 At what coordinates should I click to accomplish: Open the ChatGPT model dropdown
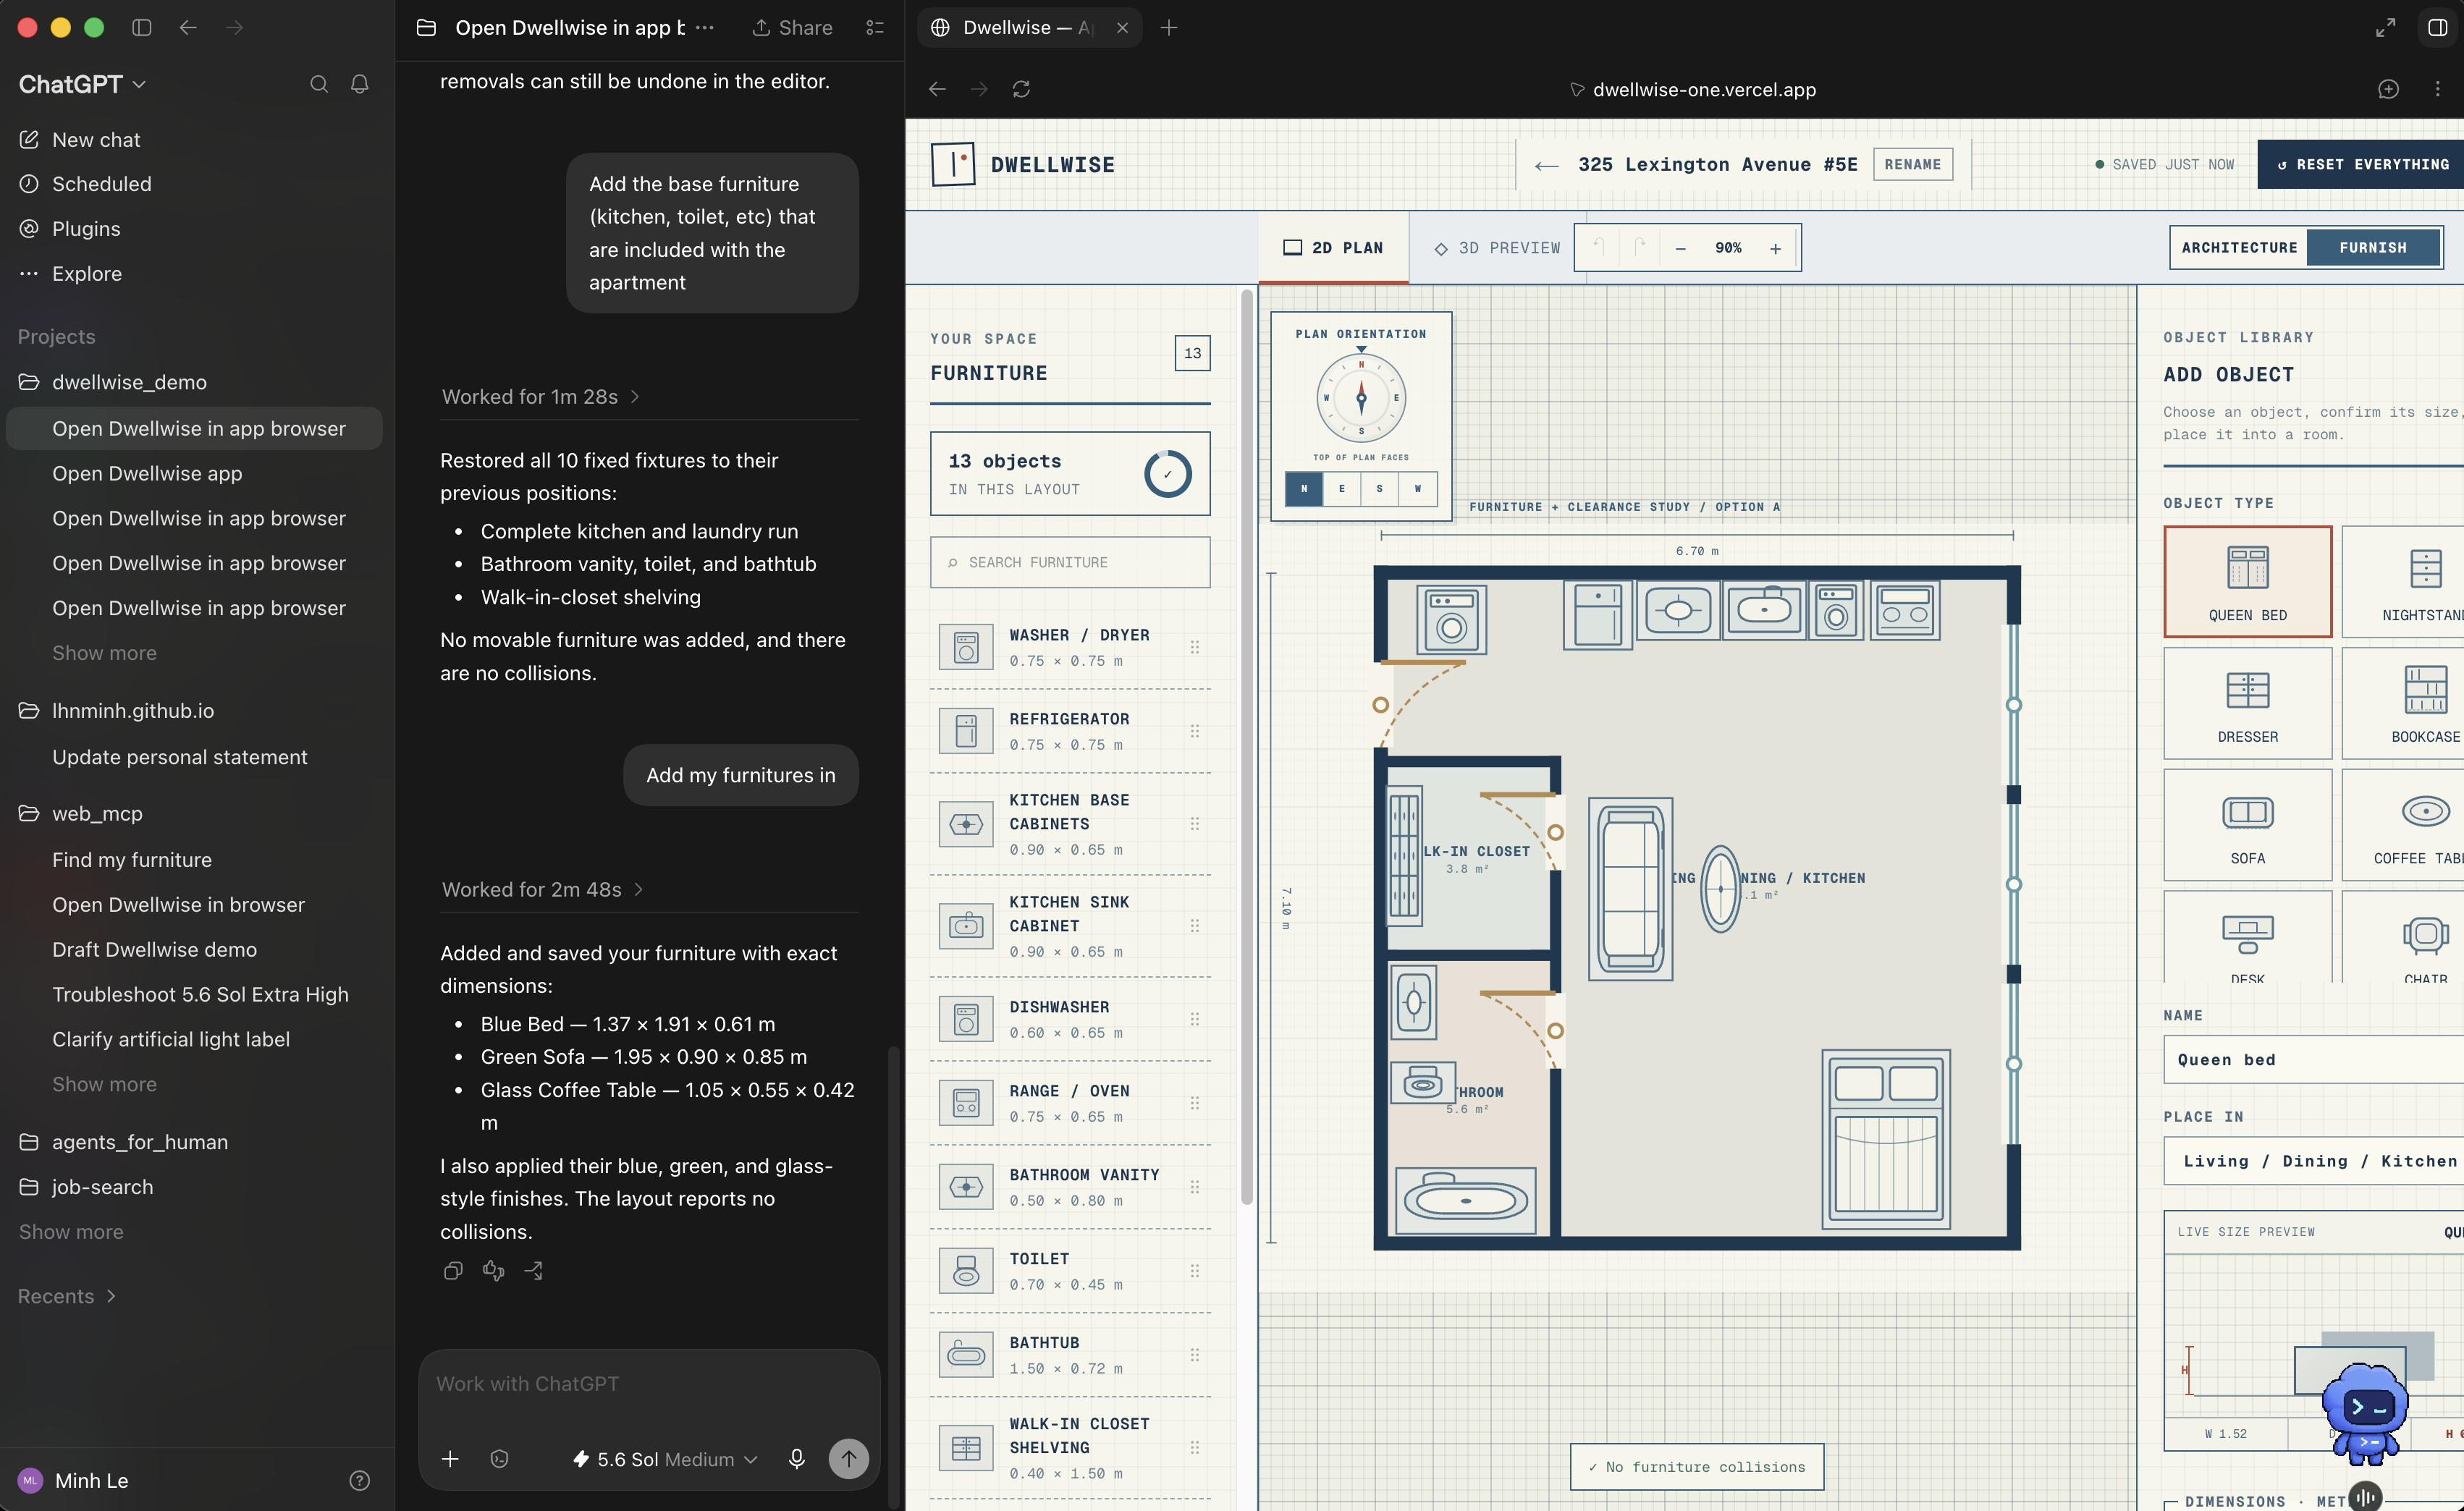point(83,84)
